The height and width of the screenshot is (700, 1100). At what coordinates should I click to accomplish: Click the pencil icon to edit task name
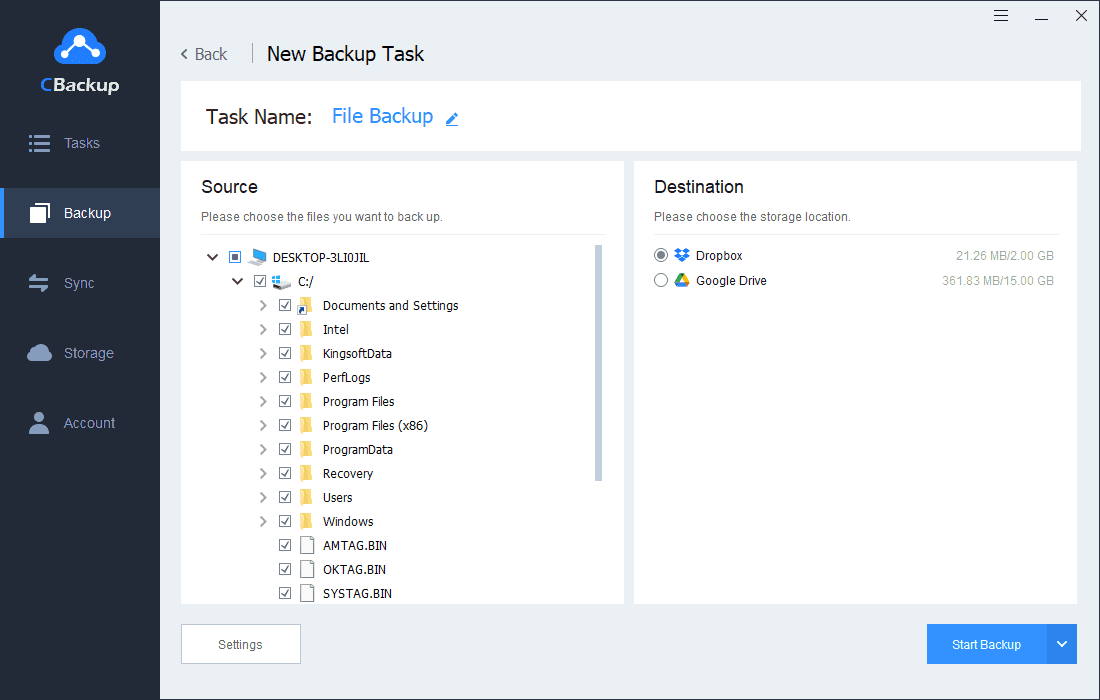(452, 119)
